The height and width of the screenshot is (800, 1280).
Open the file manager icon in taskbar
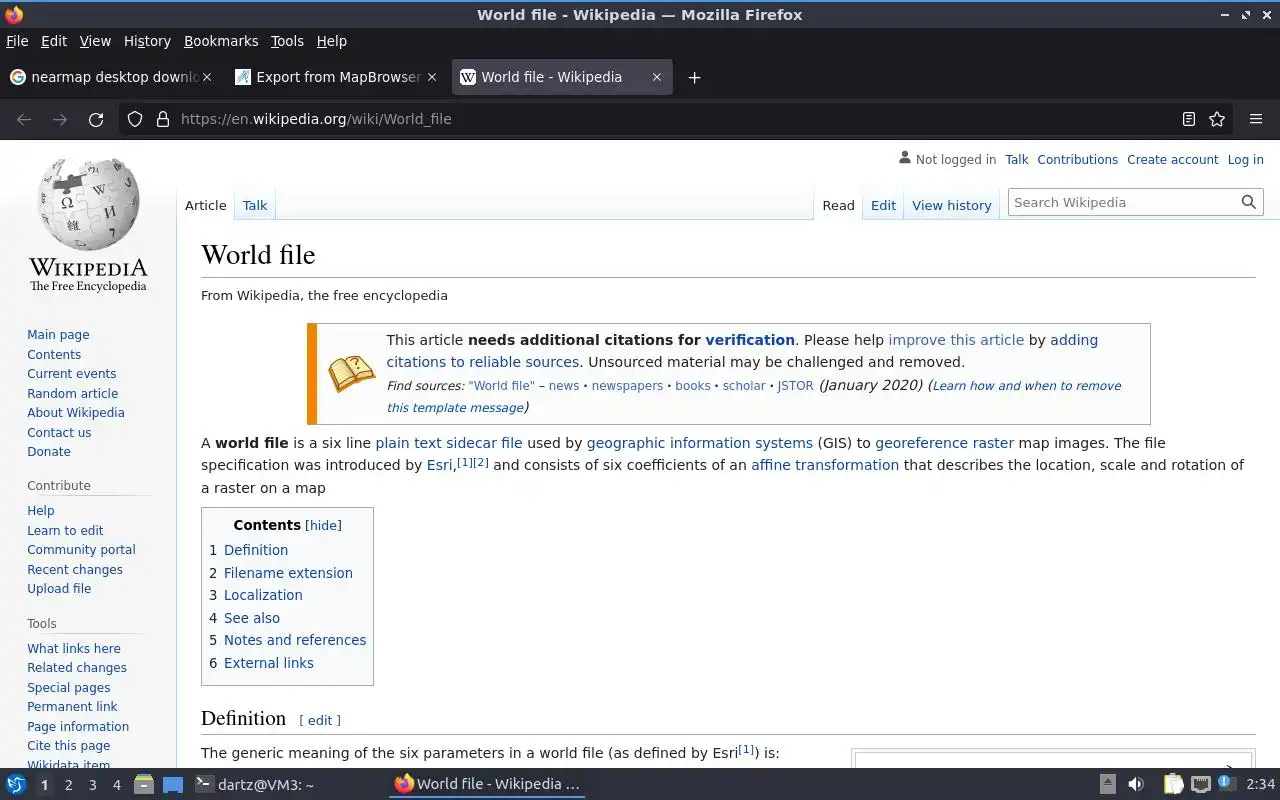(x=143, y=784)
